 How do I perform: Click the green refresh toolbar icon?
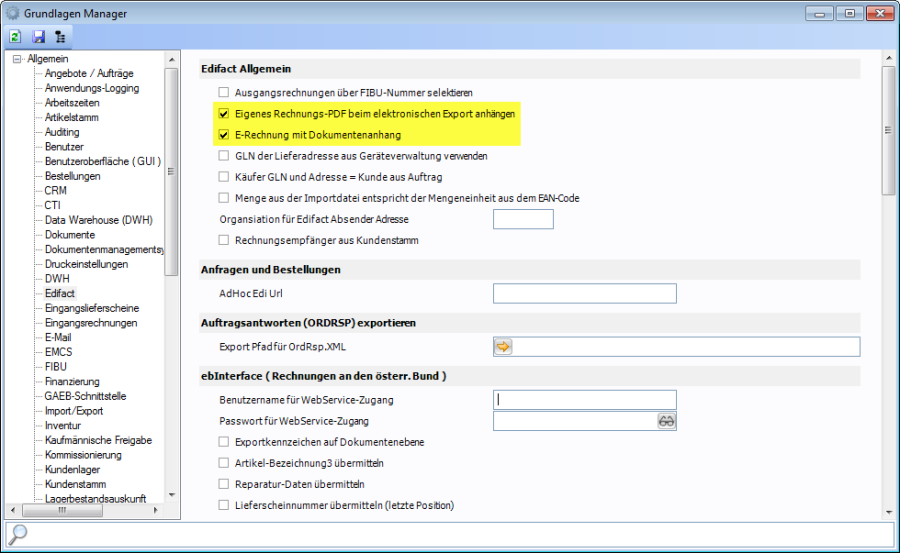coord(16,37)
